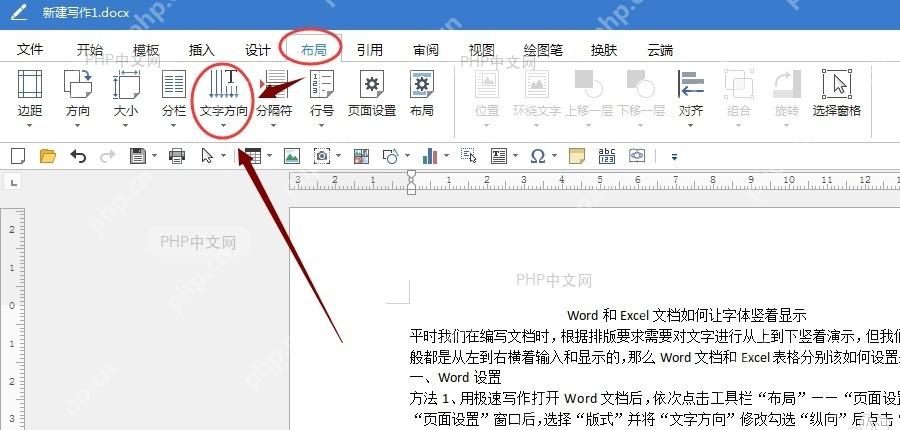Open the 文件 menu
This screenshot has width=900, height=430.
(x=30, y=50)
